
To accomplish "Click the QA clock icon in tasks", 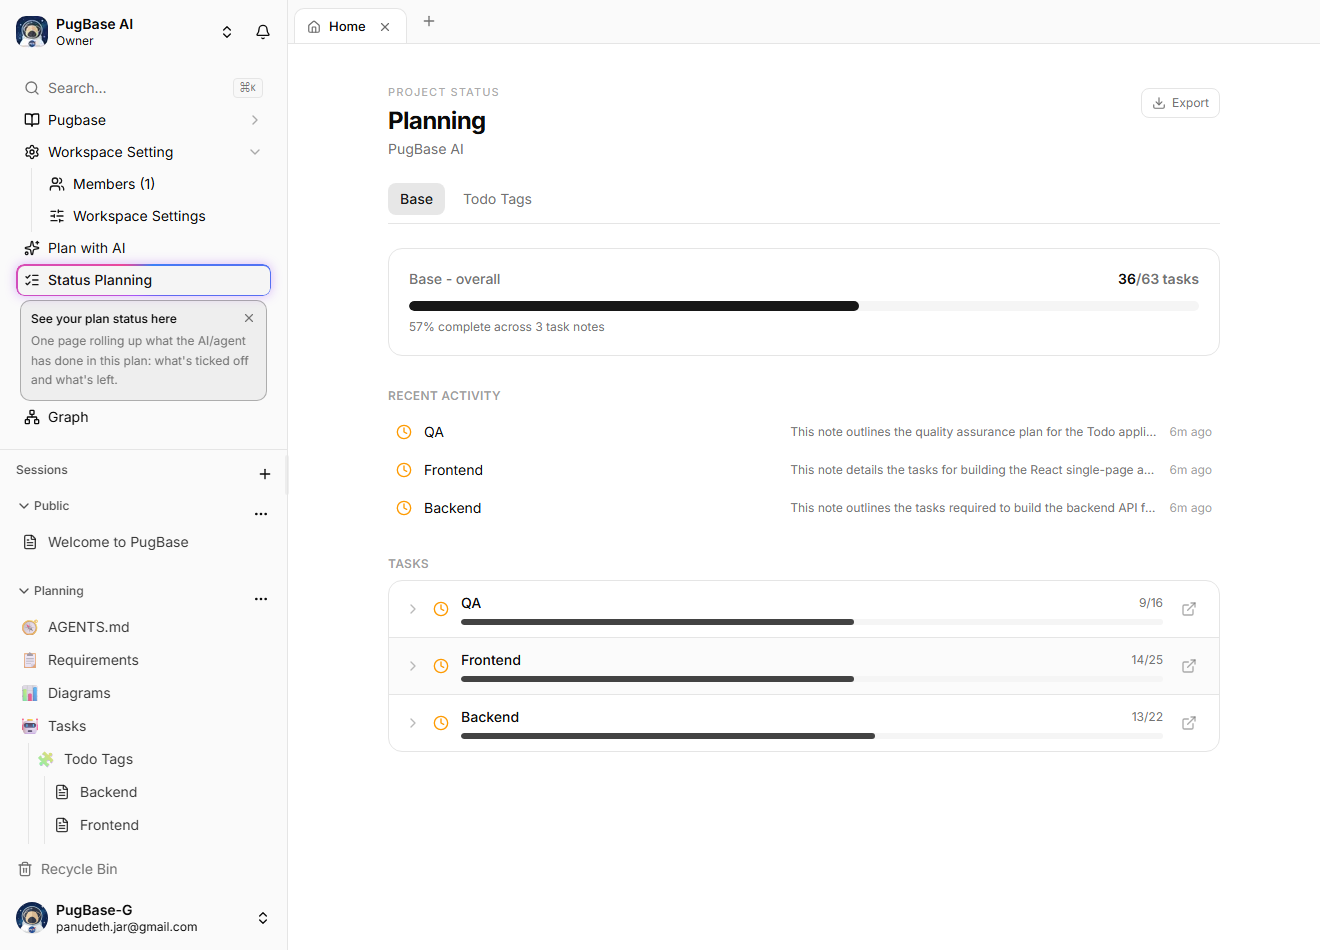I will (441, 609).
